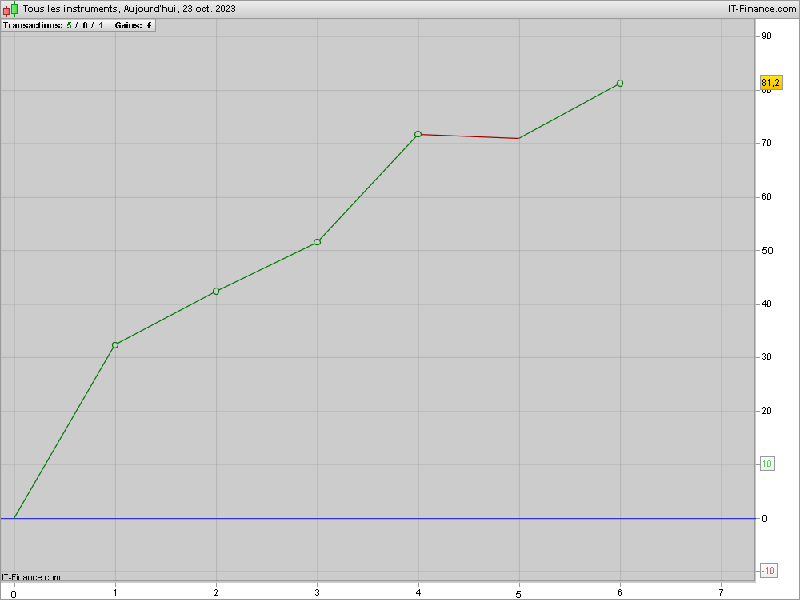Viewport: 800px width, 600px height.
Task: Click the 4 label on the horizontal axis
Action: pyautogui.click(x=418, y=593)
